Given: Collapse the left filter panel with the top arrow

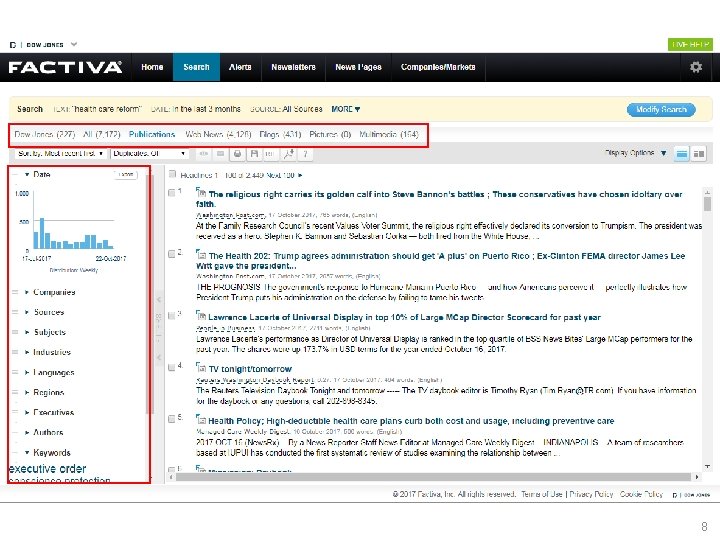Looking at the screenshot, I should click(159, 299).
